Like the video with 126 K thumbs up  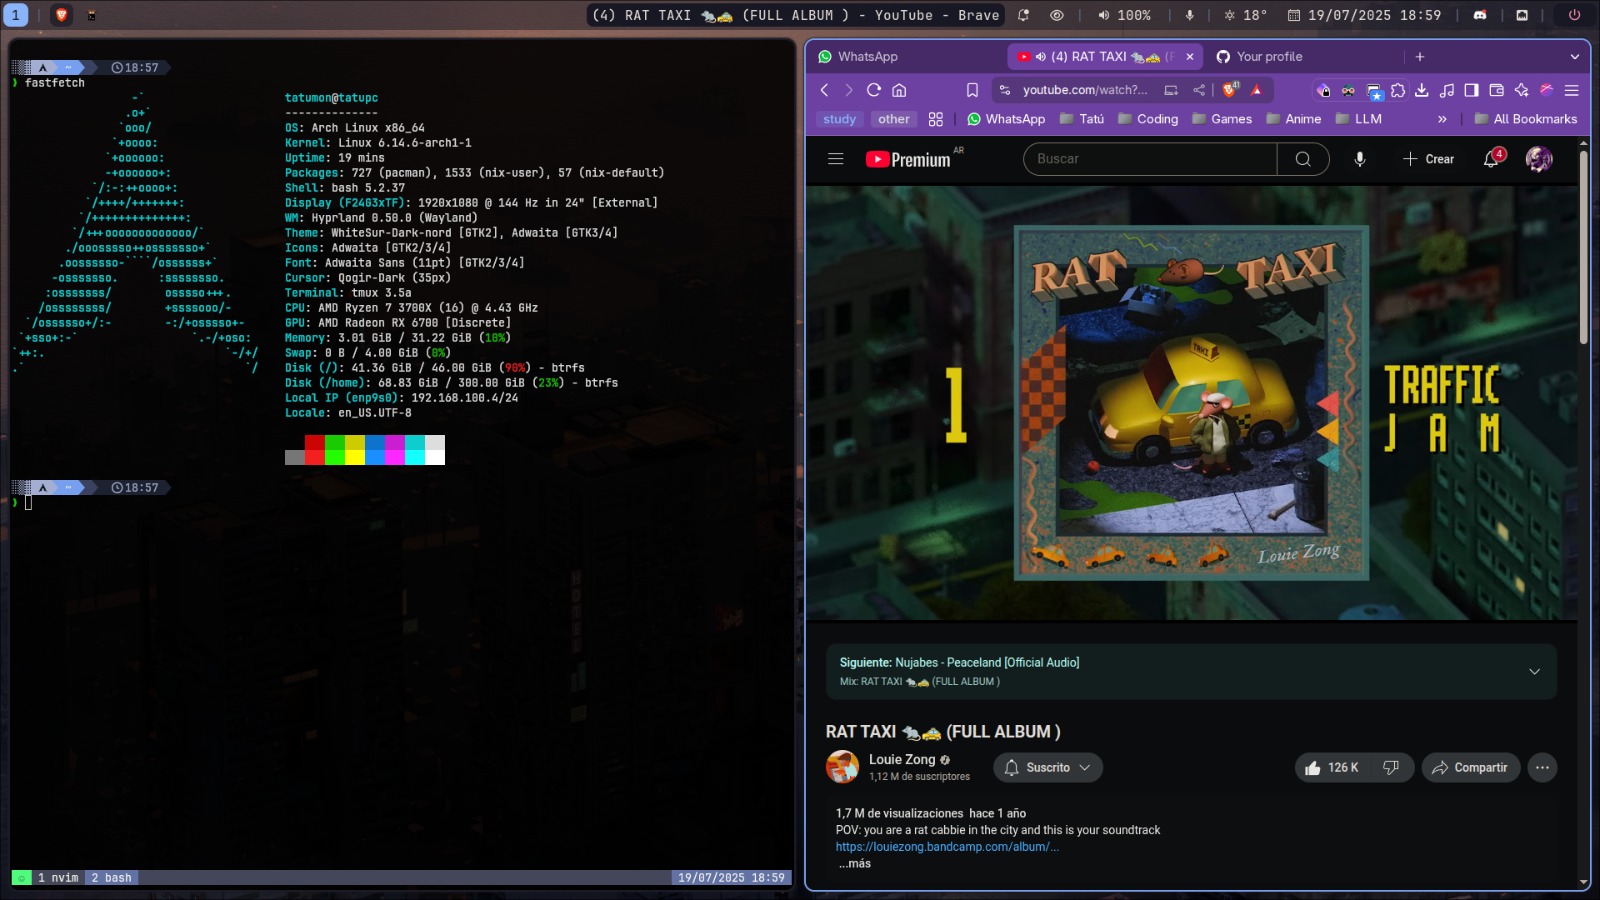pyautogui.click(x=1331, y=768)
